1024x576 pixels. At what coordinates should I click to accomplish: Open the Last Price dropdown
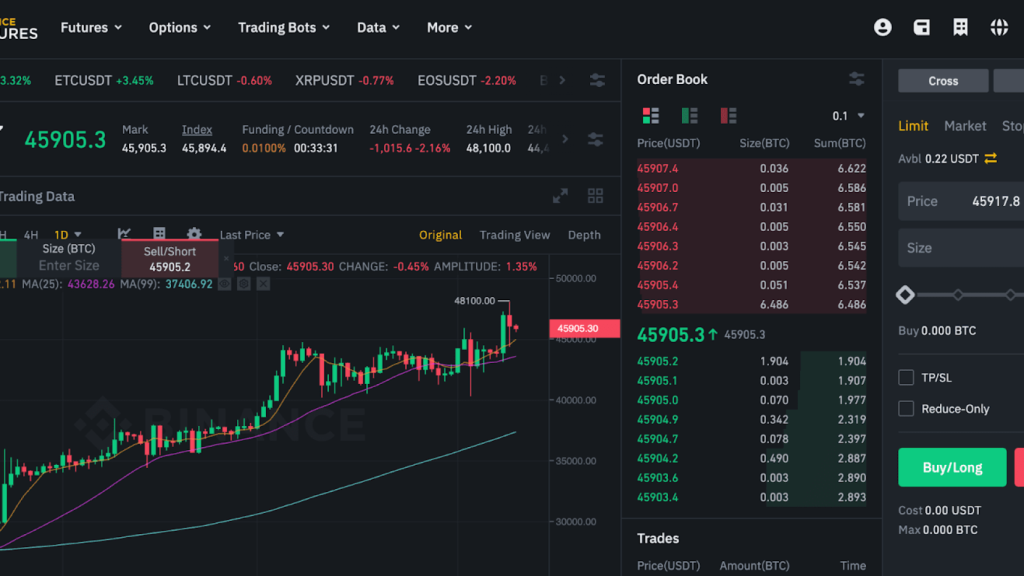244,234
